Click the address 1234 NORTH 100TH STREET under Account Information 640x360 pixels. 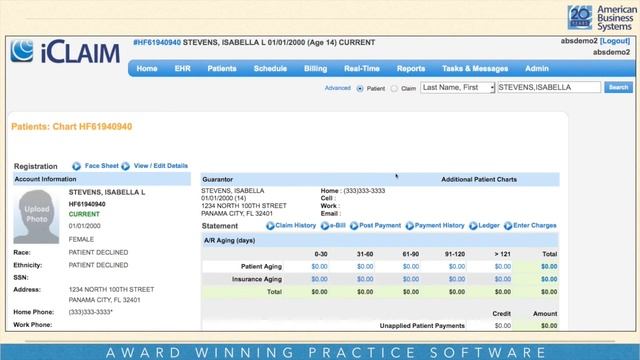[x=111, y=289]
